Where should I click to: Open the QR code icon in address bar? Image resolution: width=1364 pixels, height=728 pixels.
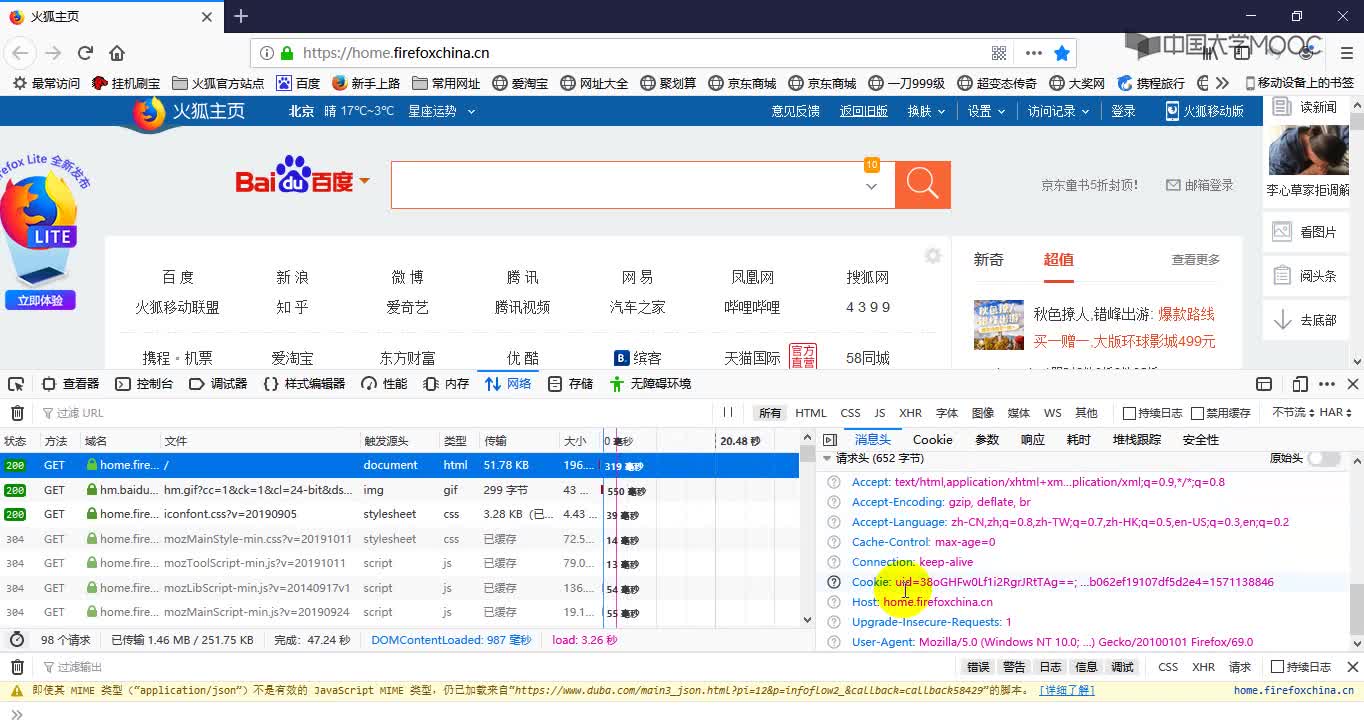pos(999,53)
